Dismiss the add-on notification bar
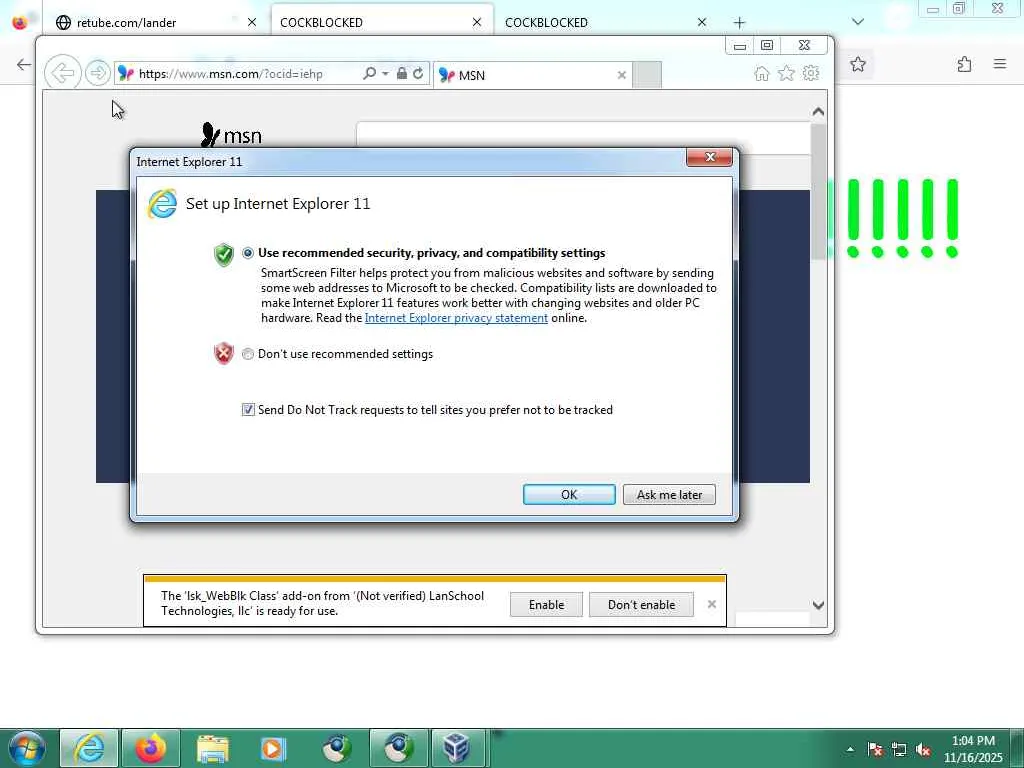The image size is (1024, 768). click(x=712, y=604)
